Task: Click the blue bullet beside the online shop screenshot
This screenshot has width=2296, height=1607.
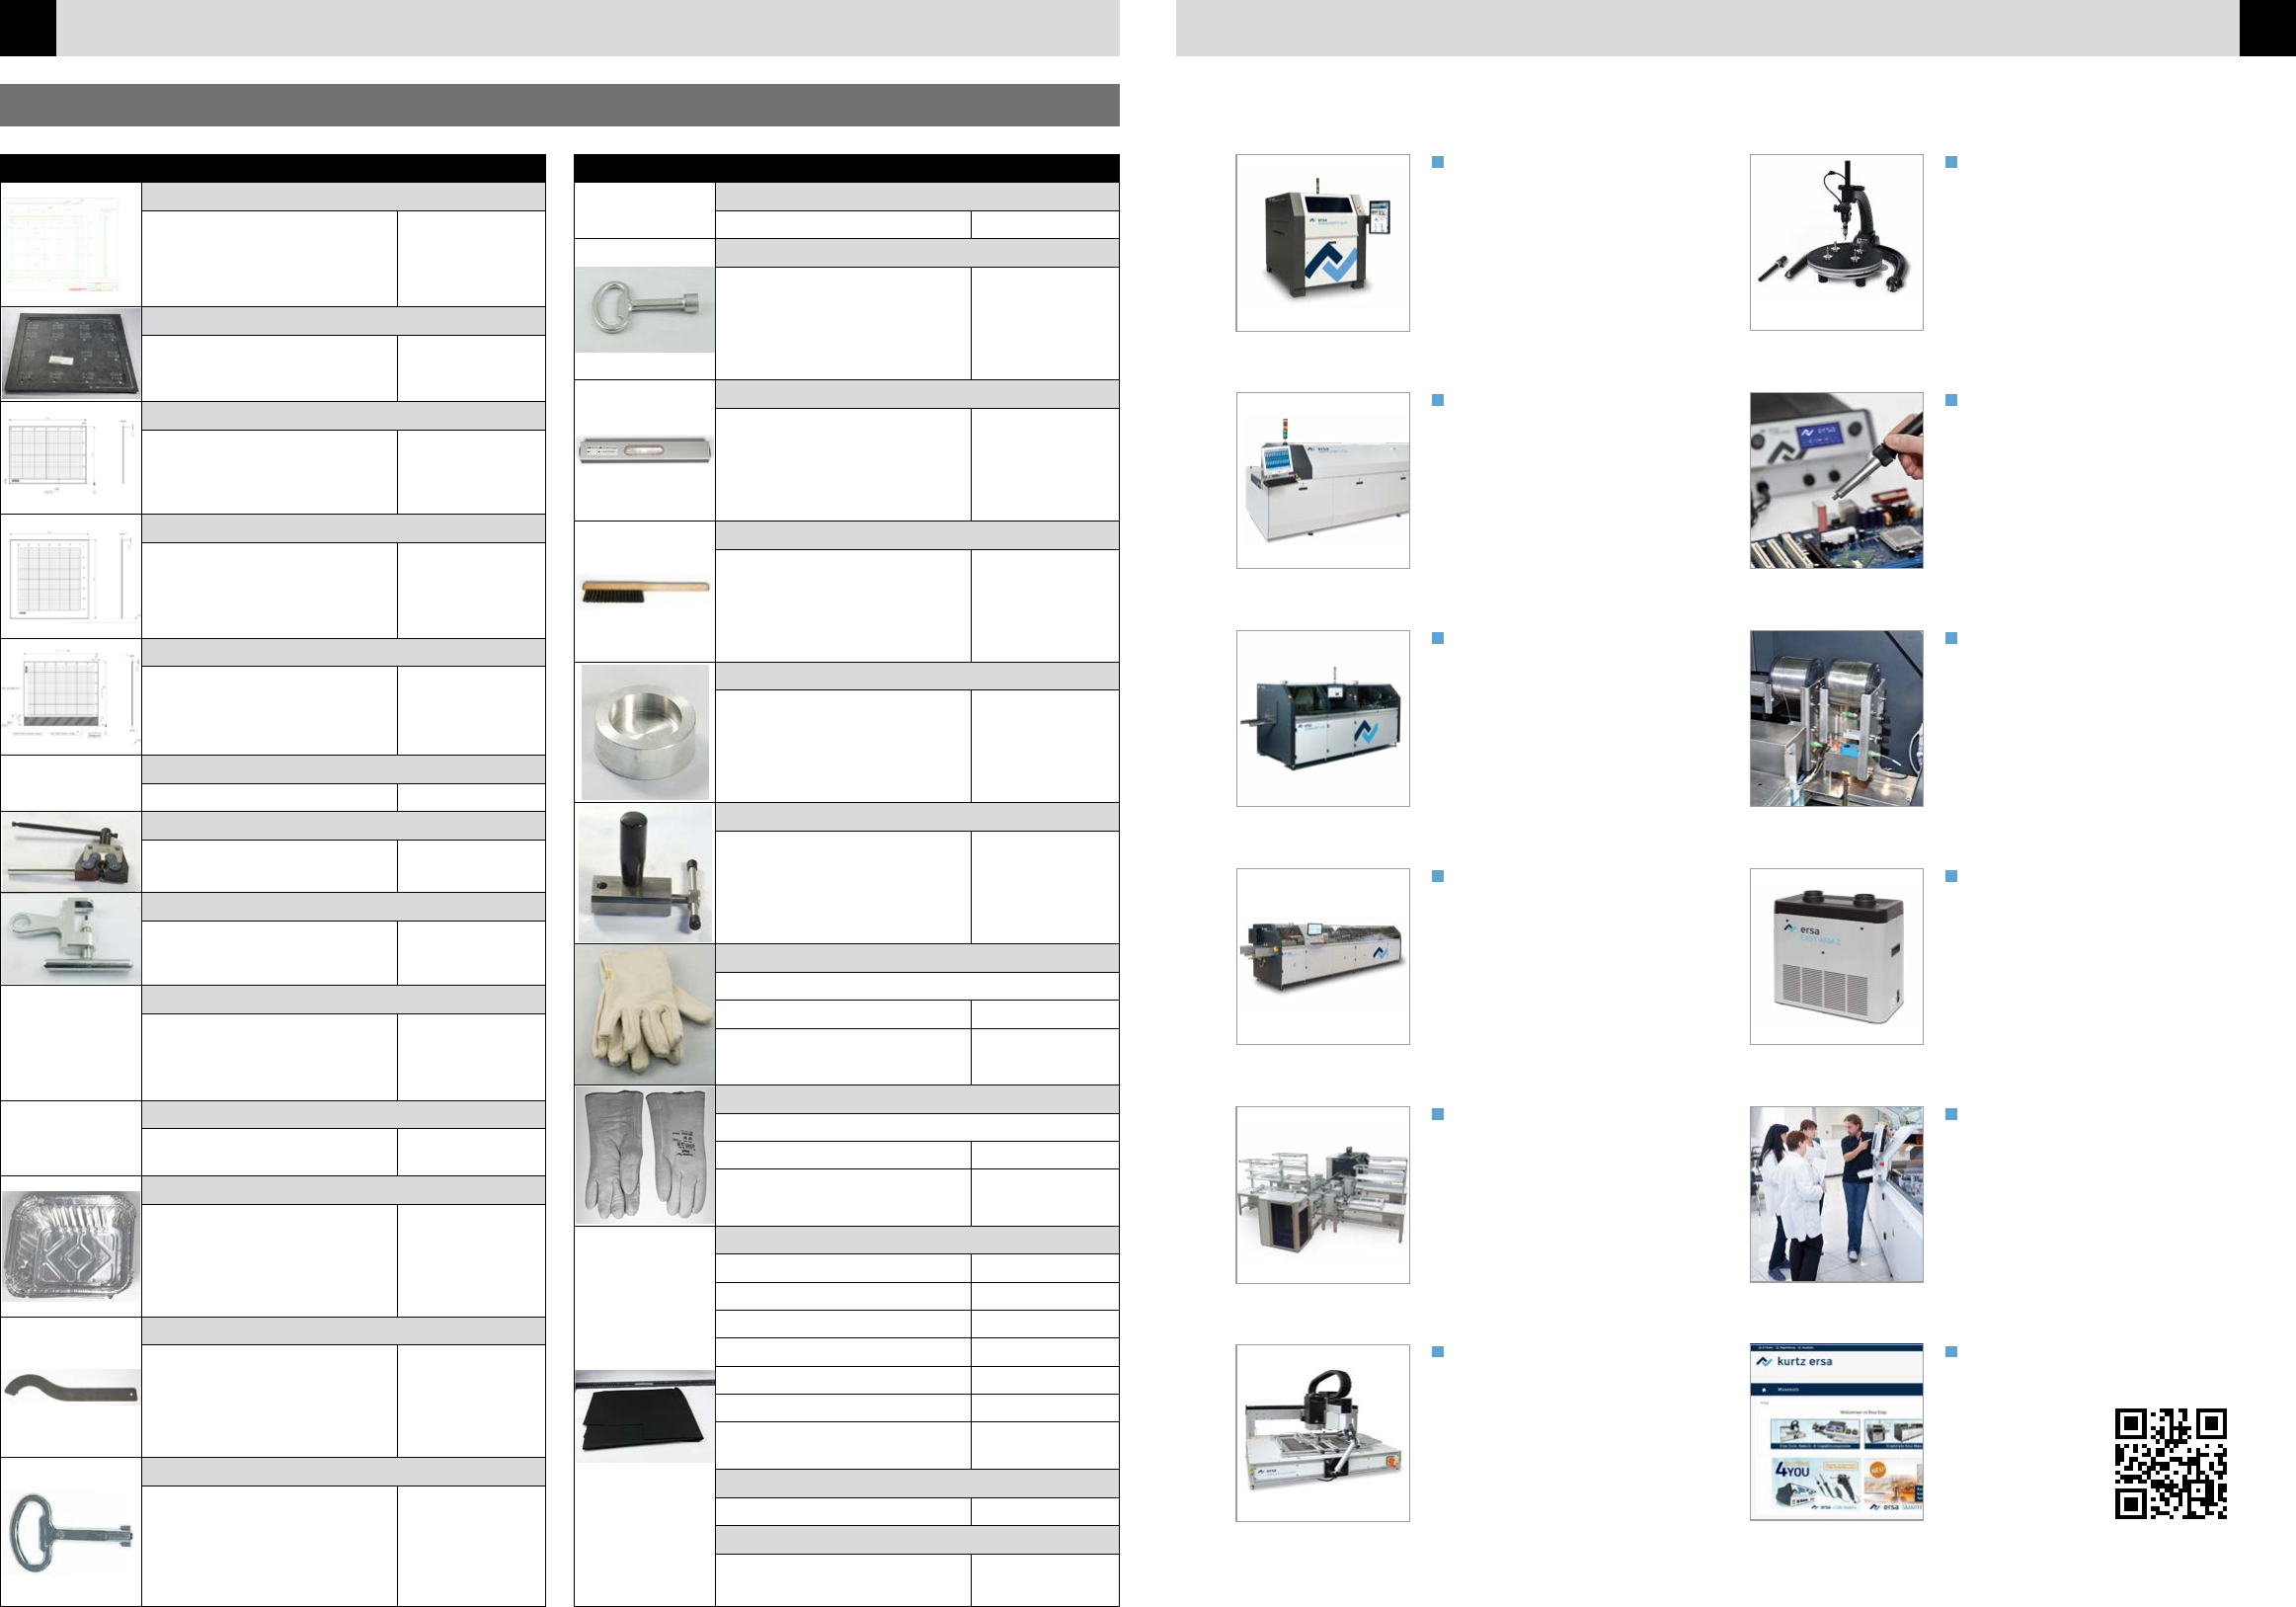Action: (1951, 1352)
